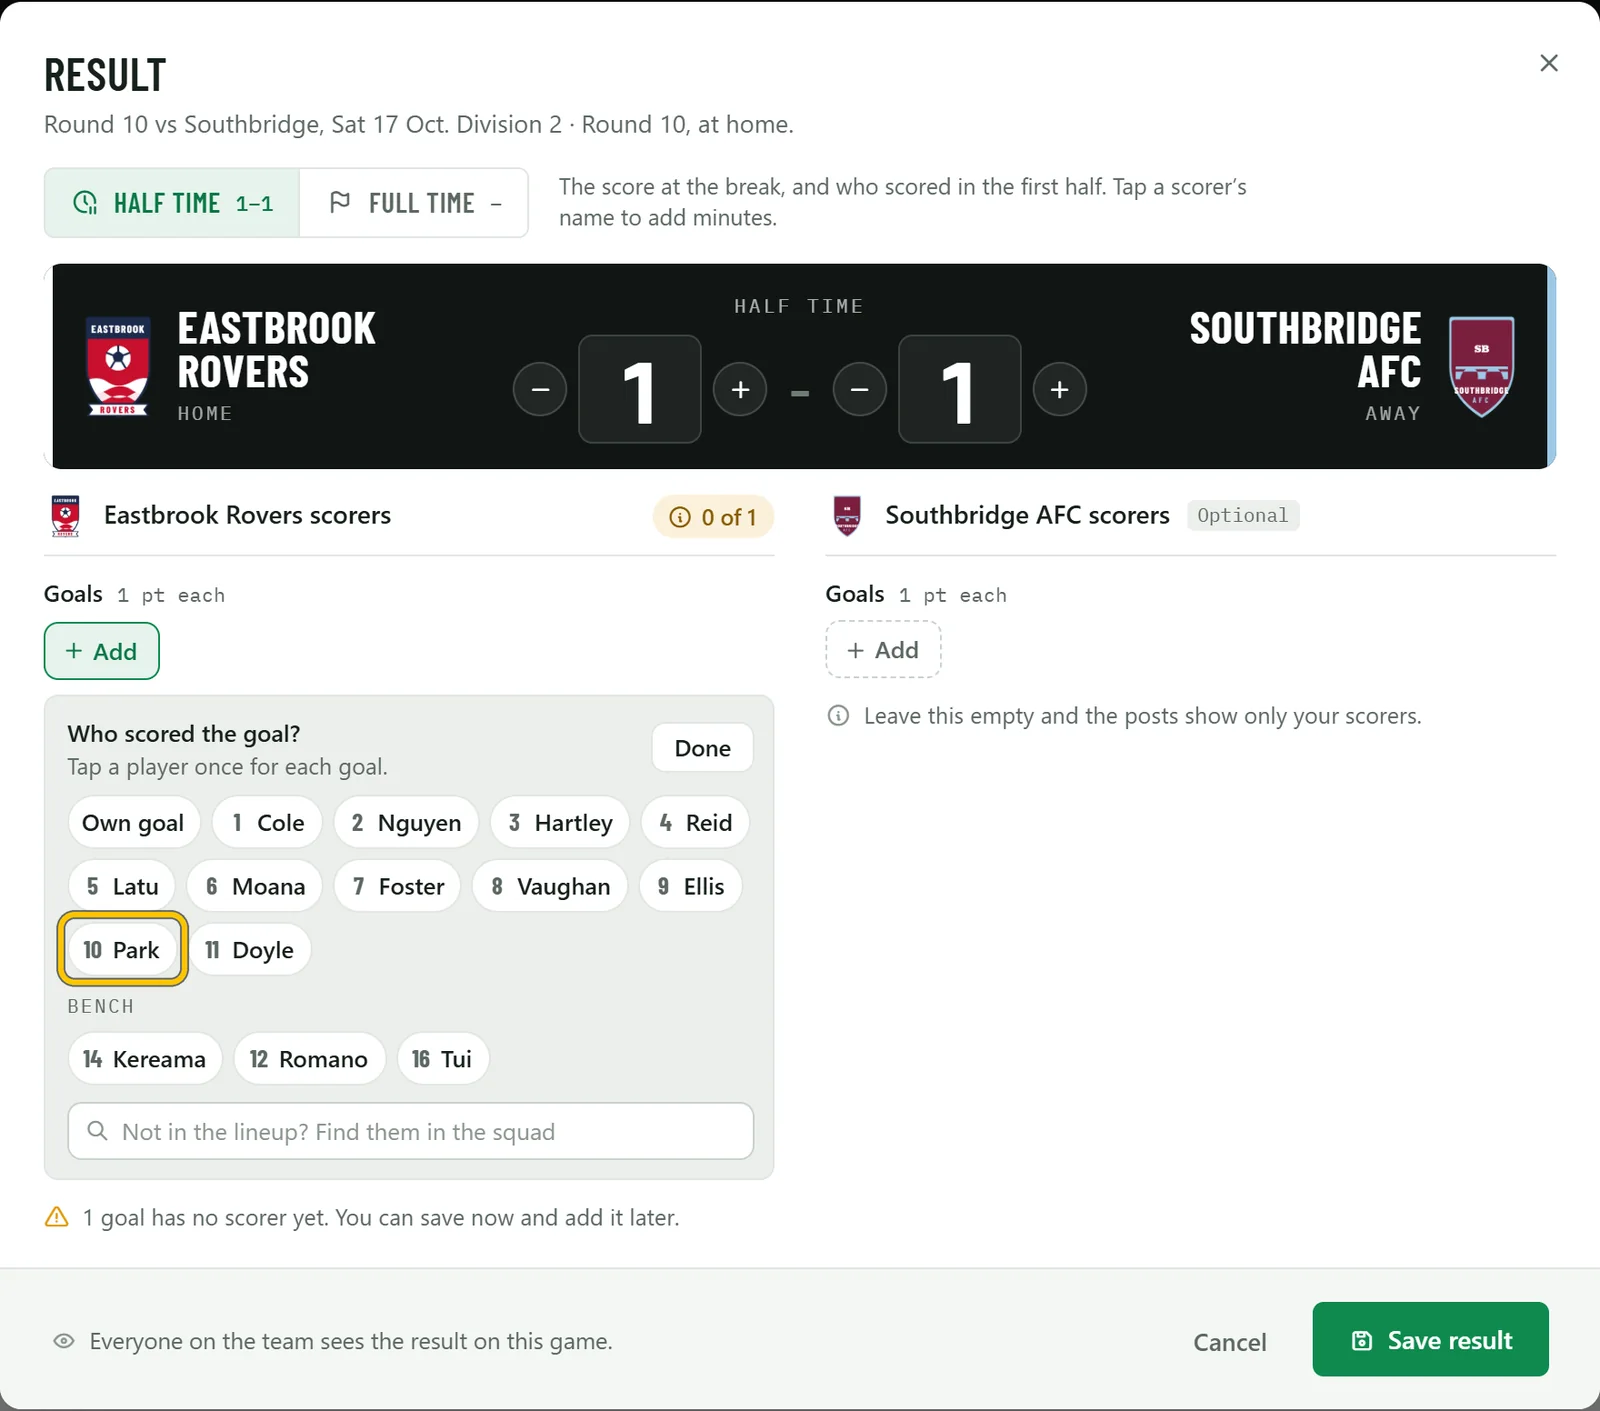Pick 5 Latu as the scorer
This screenshot has height=1411, width=1600.
[x=122, y=886]
